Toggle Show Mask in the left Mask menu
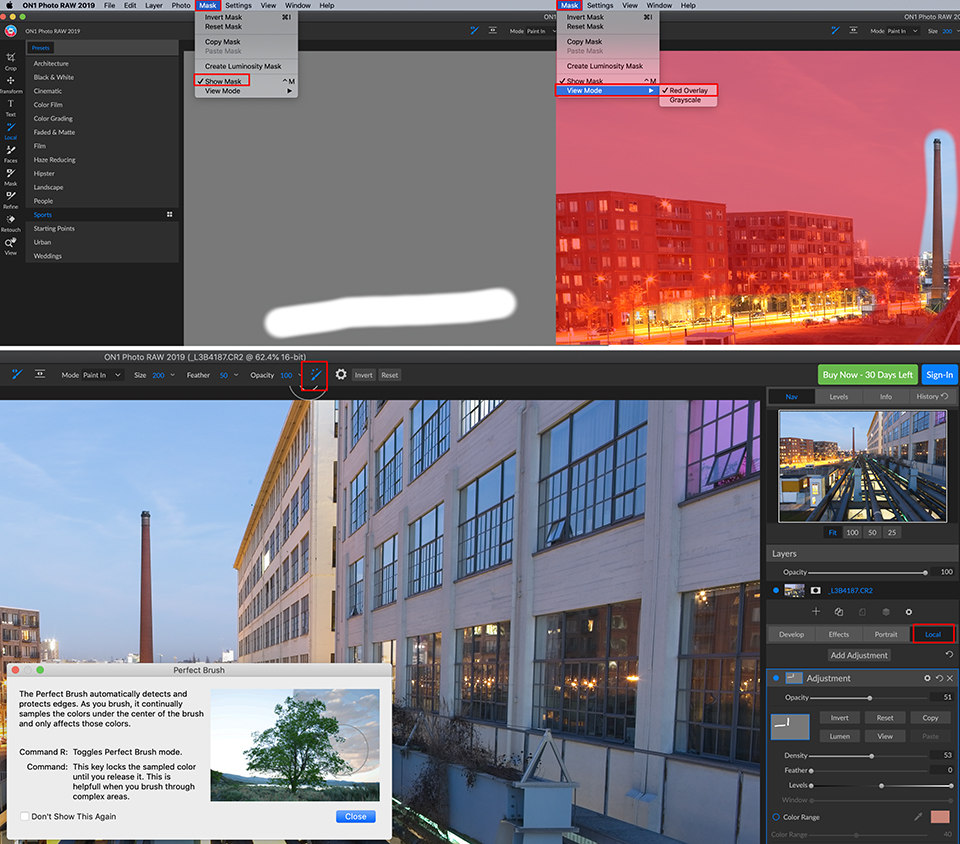This screenshot has width=960, height=844. [222, 81]
